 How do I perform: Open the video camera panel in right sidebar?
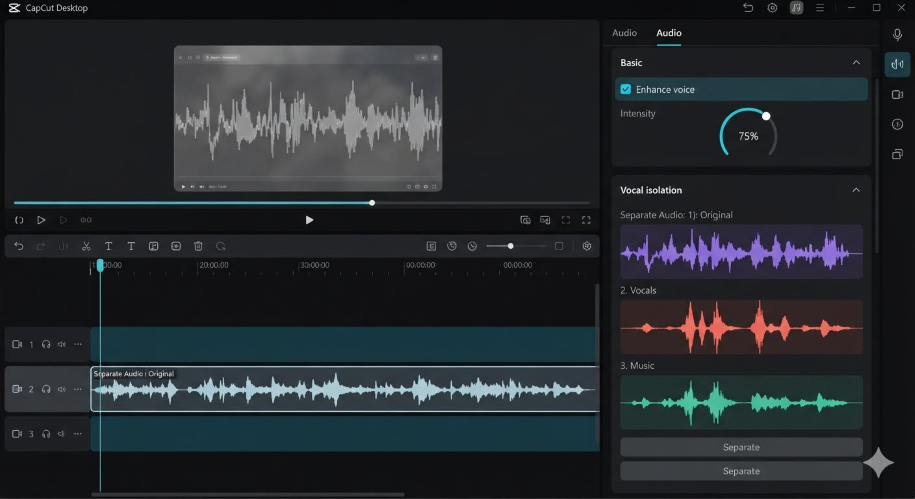click(897, 95)
